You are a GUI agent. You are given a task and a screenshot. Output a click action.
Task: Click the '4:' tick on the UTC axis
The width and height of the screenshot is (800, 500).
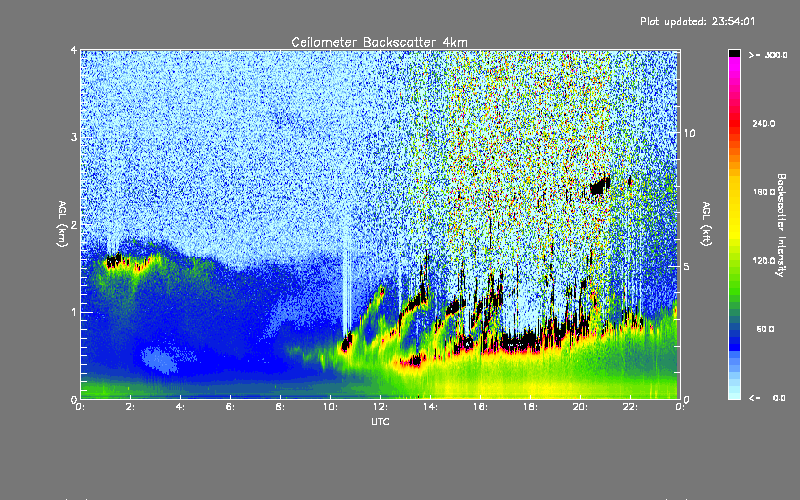pos(182,407)
